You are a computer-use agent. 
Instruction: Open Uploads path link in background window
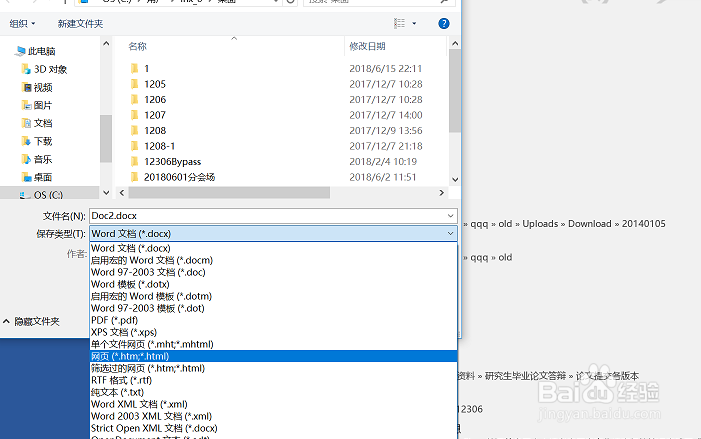coord(540,224)
